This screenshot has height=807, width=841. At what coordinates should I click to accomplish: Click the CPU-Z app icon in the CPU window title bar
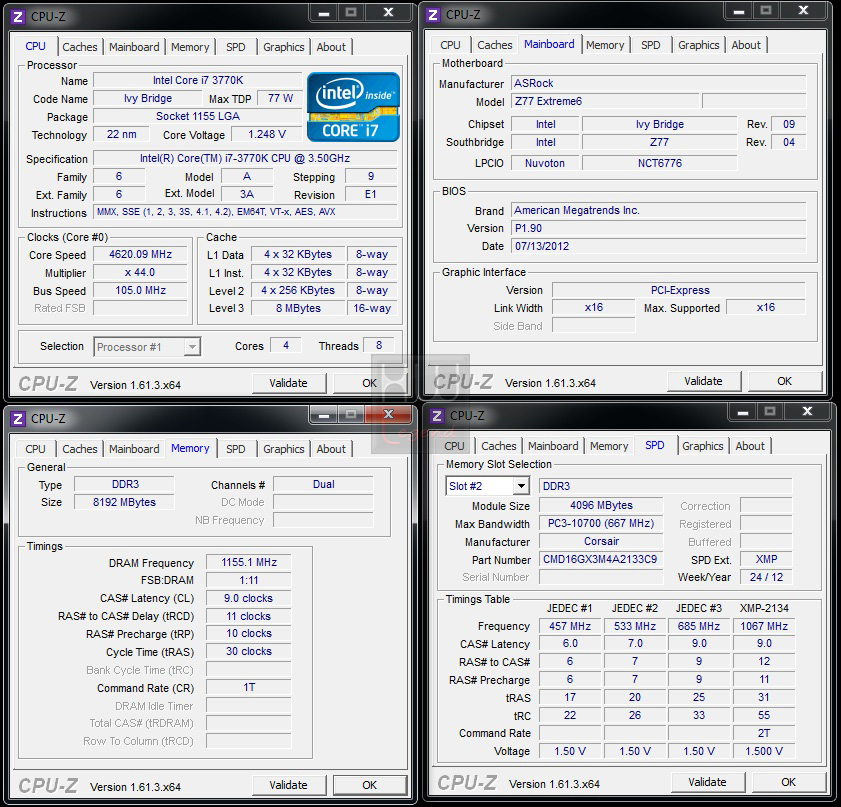pyautogui.click(x=18, y=17)
